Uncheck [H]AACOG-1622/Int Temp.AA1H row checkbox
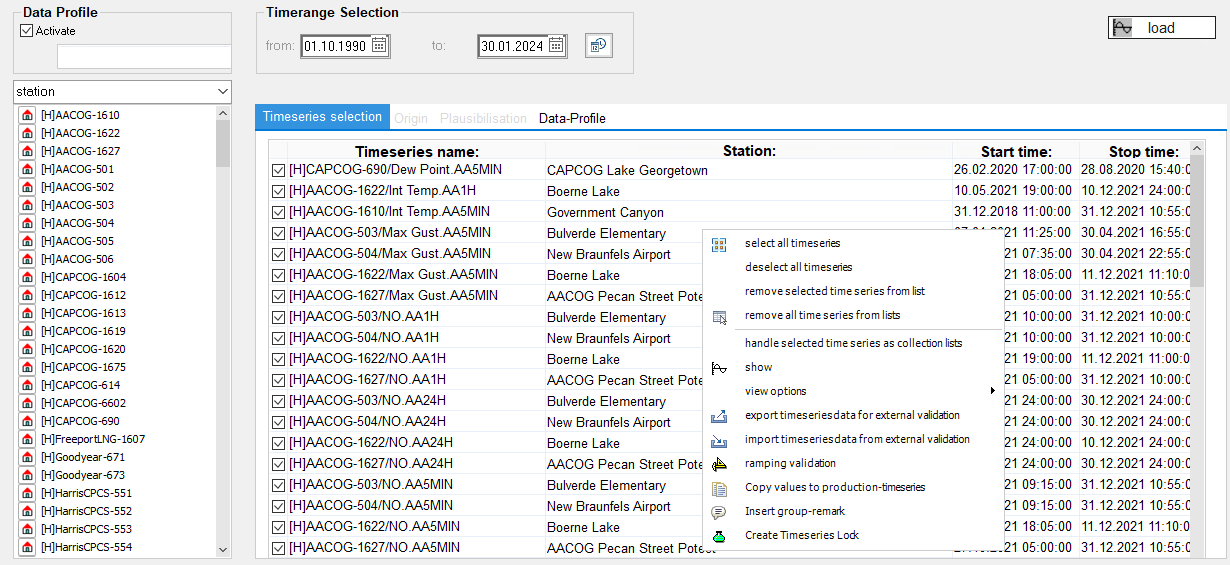This screenshot has height=565, width=1230. (278, 191)
